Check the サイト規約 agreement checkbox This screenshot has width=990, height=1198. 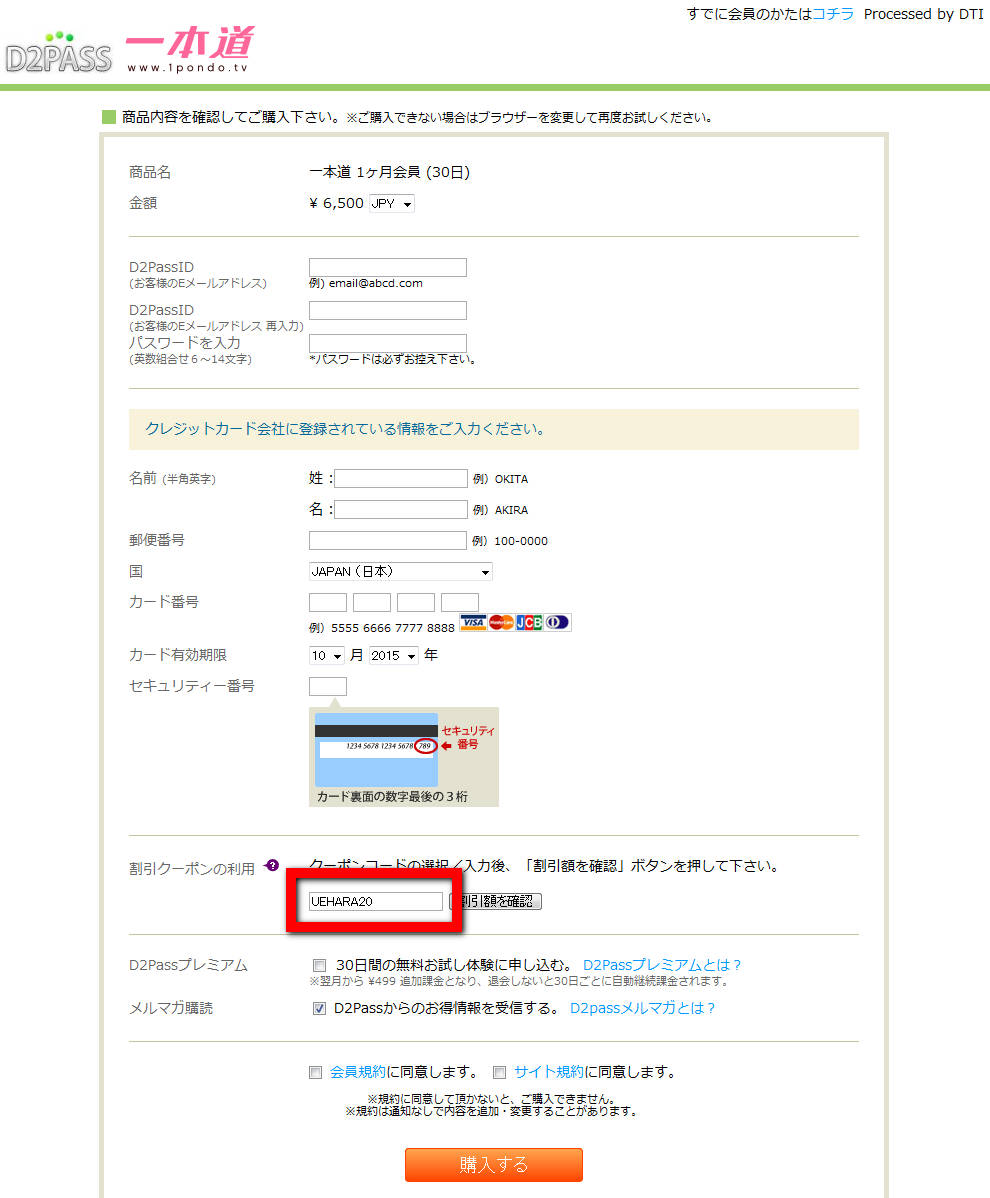tap(500, 1073)
